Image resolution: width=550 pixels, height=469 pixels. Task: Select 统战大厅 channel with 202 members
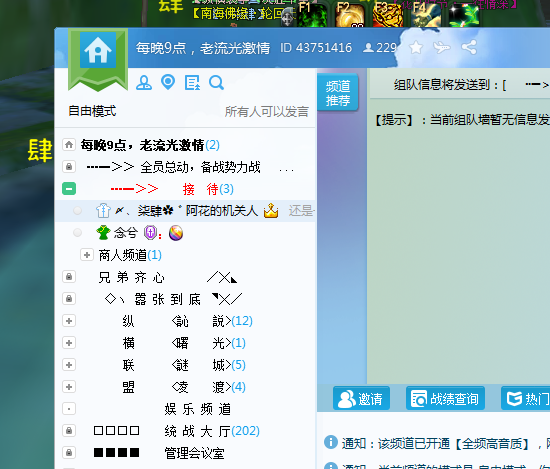pyautogui.click(x=212, y=431)
